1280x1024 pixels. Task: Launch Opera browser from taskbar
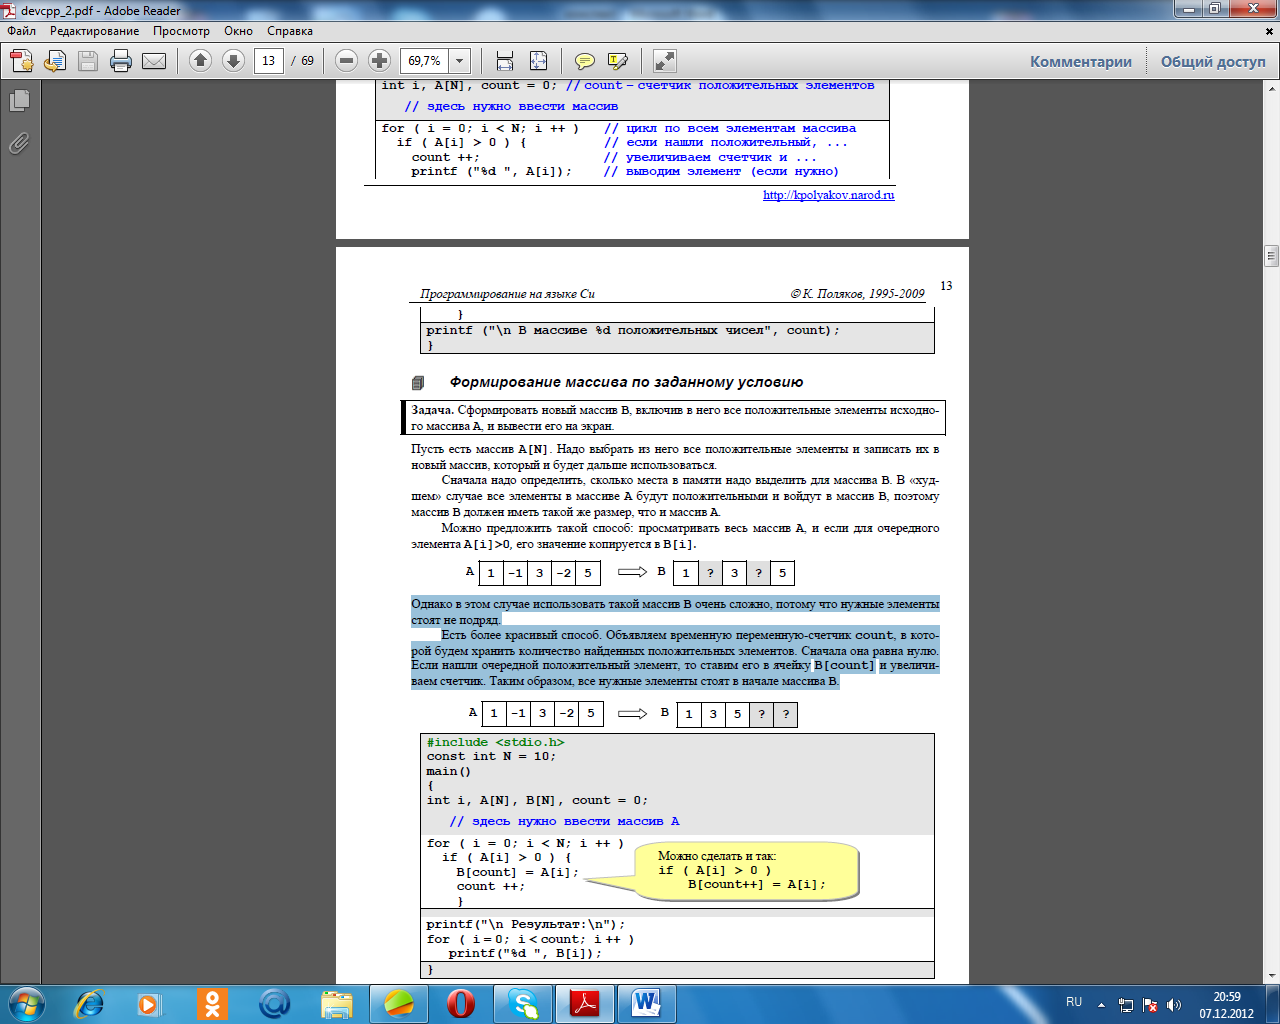click(x=461, y=1003)
